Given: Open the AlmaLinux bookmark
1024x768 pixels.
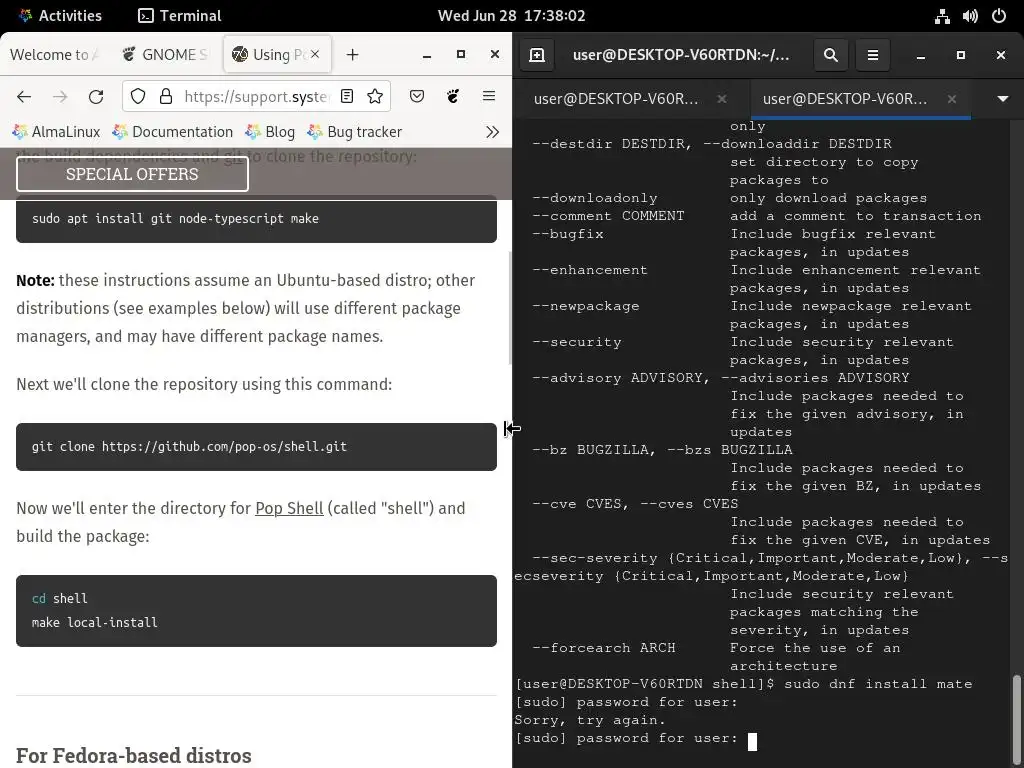Looking at the screenshot, I should (56, 132).
